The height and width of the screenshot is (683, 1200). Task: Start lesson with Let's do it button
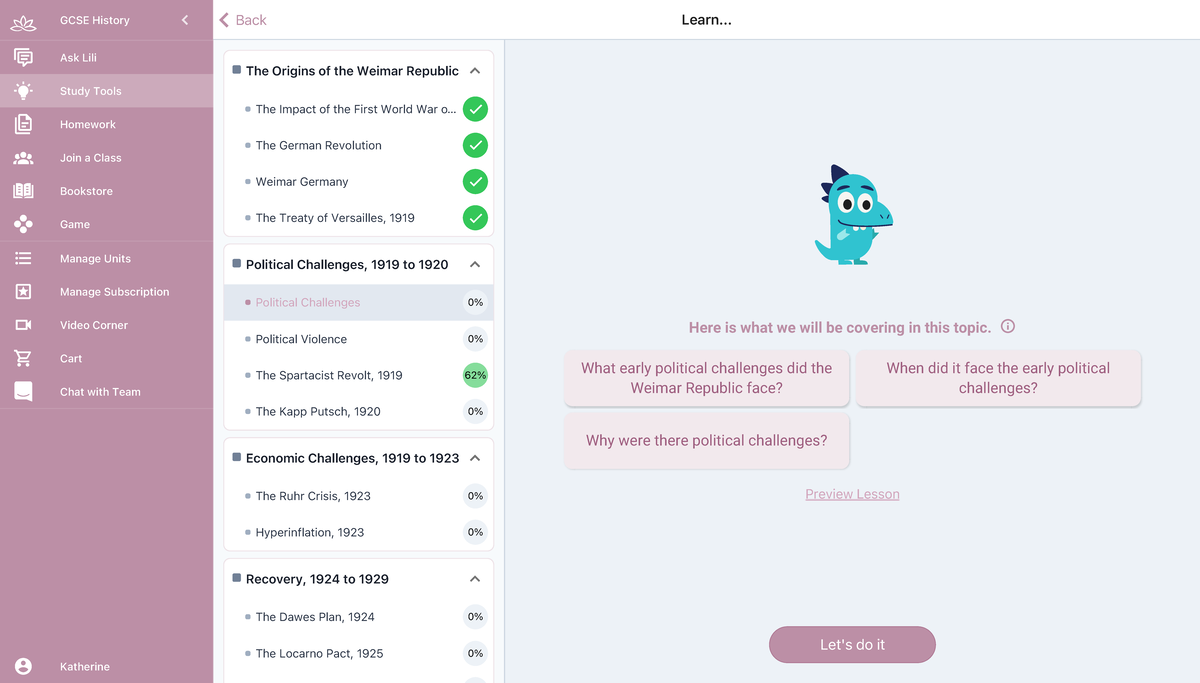[852, 645]
